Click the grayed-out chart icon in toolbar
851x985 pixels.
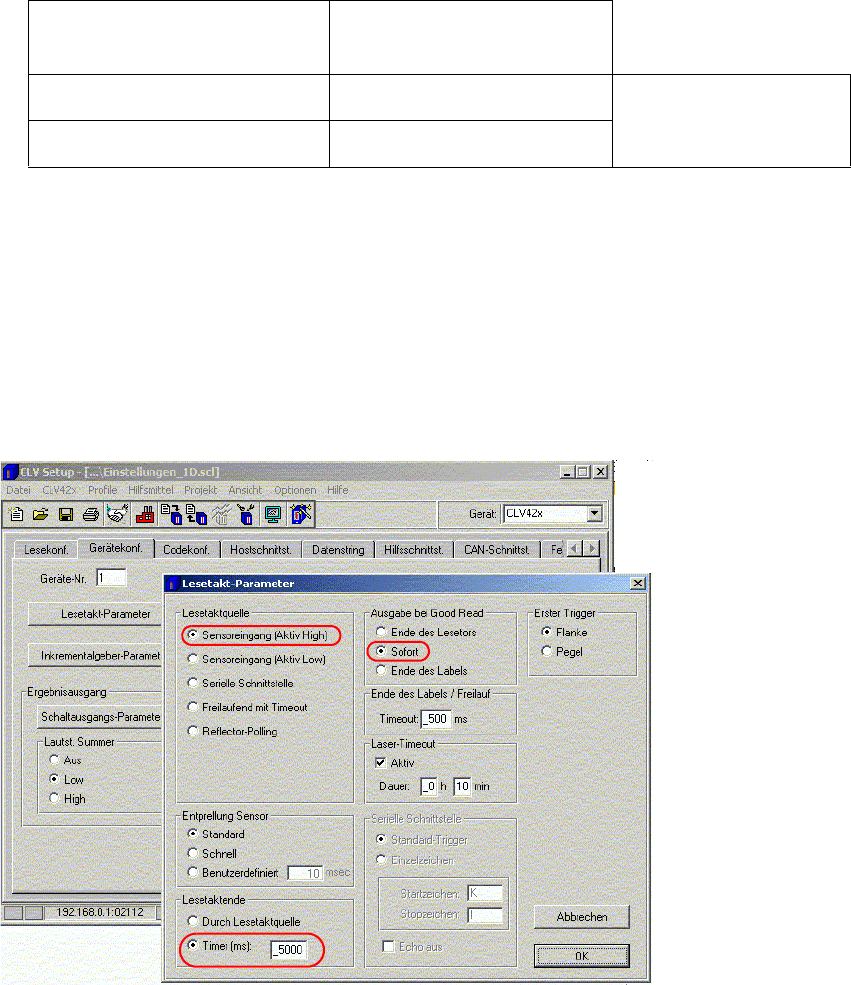coord(221,514)
